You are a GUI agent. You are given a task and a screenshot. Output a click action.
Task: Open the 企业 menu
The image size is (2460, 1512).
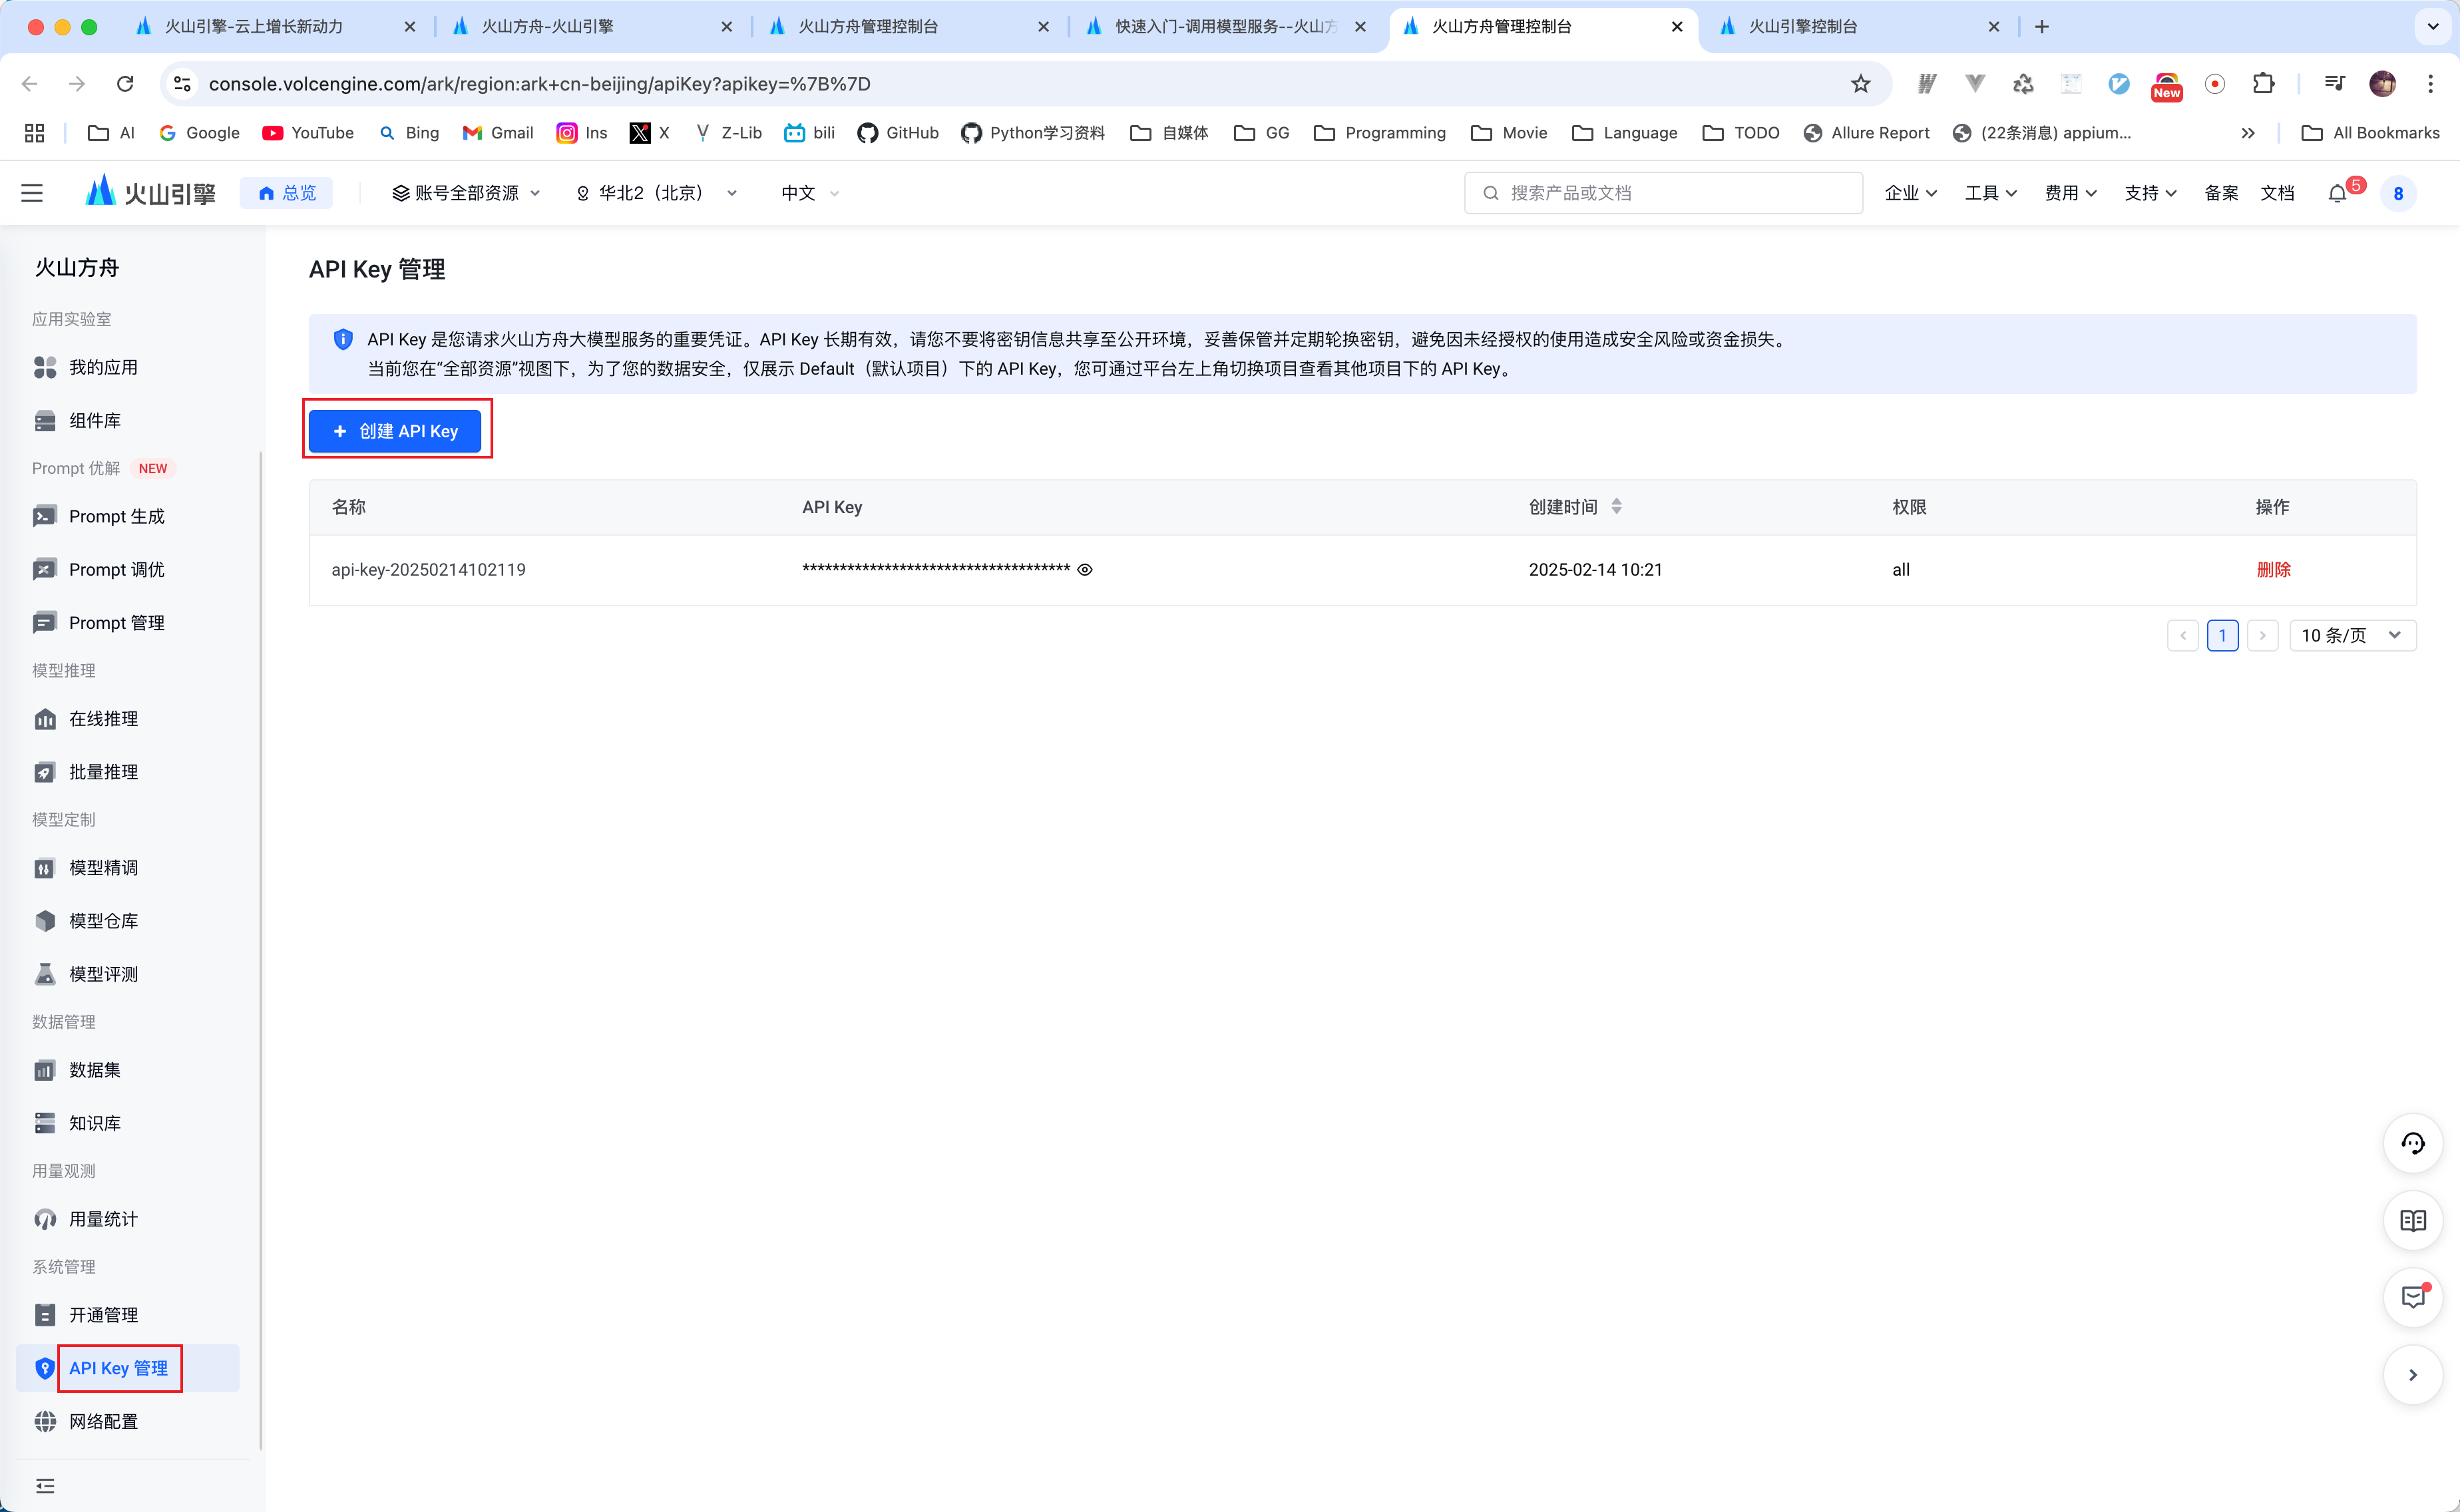[x=1910, y=193]
